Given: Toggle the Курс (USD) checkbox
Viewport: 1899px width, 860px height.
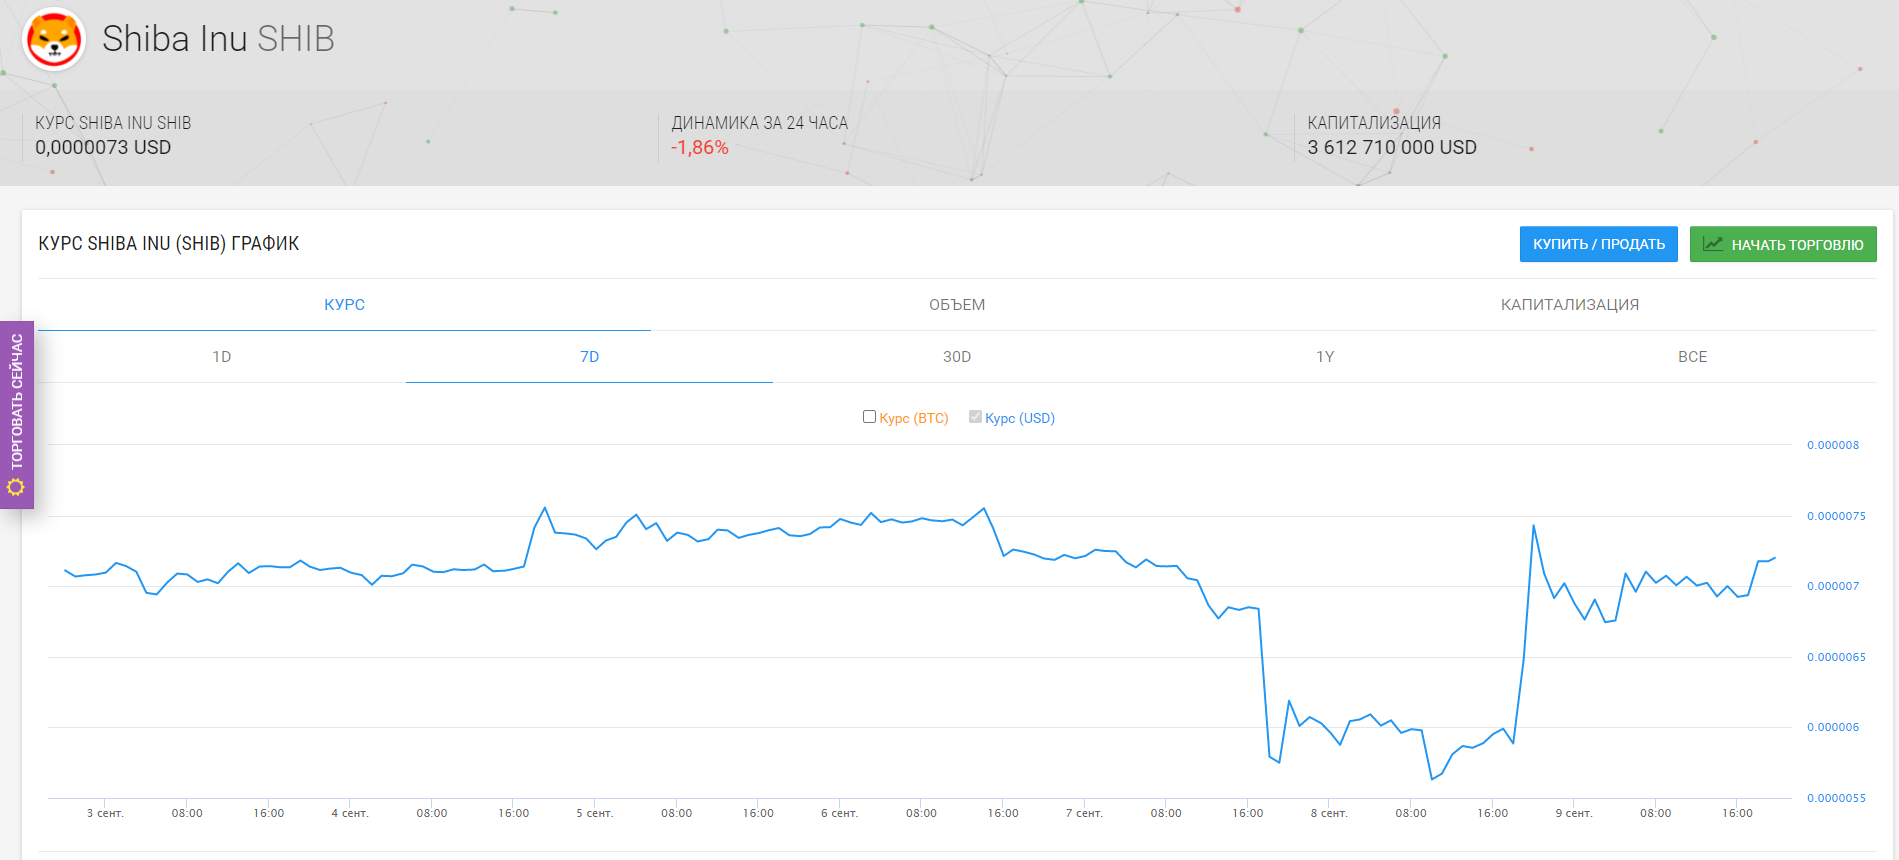Looking at the screenshot, I should click(x=975, y=417).
